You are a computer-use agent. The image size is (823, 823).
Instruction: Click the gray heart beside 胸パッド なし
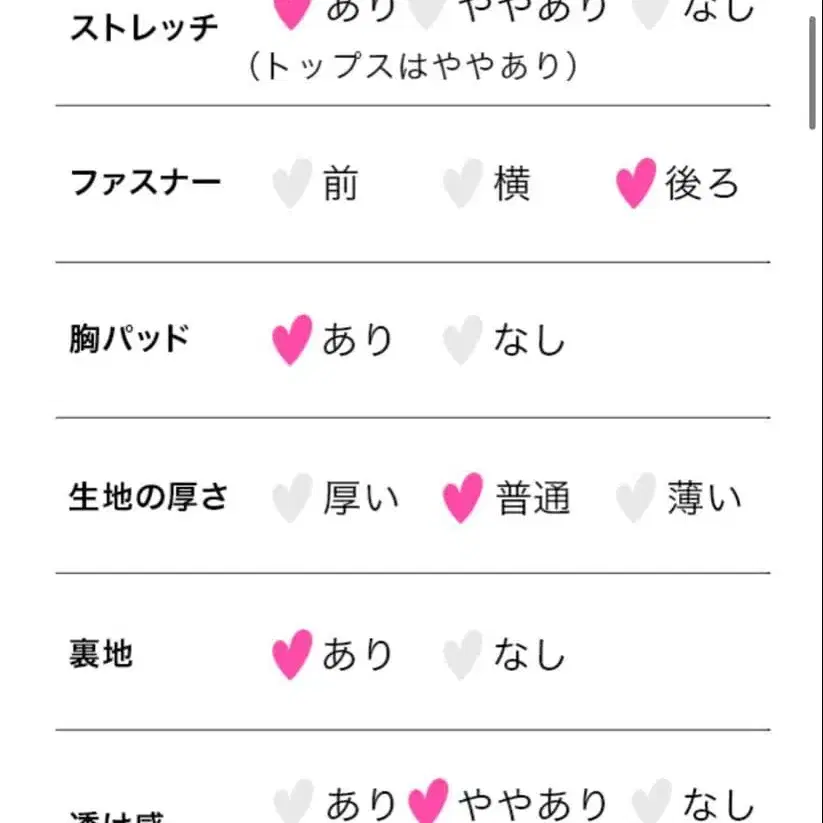click(x=463, y=340)
